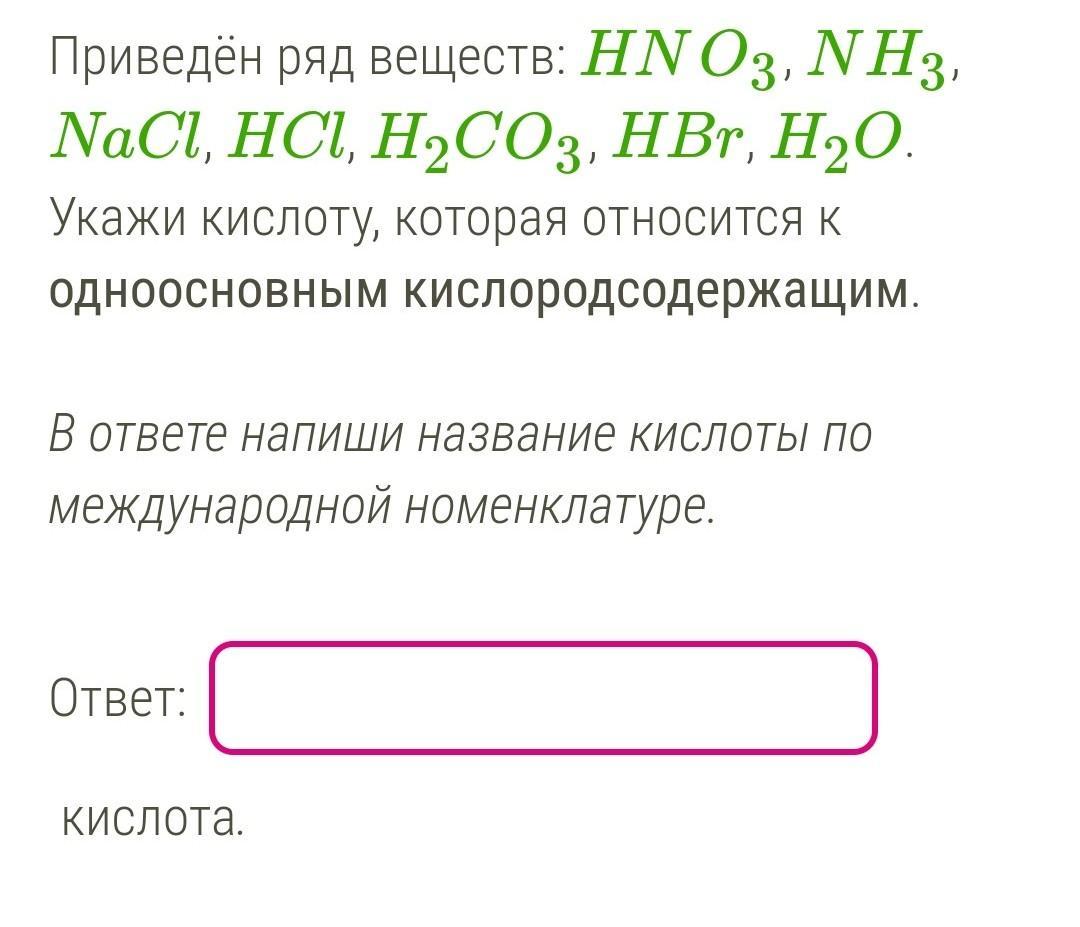Click the word 'кислота.' below the field
The height and width of the screenshot is (927, 1080).
tap(153, 819)
